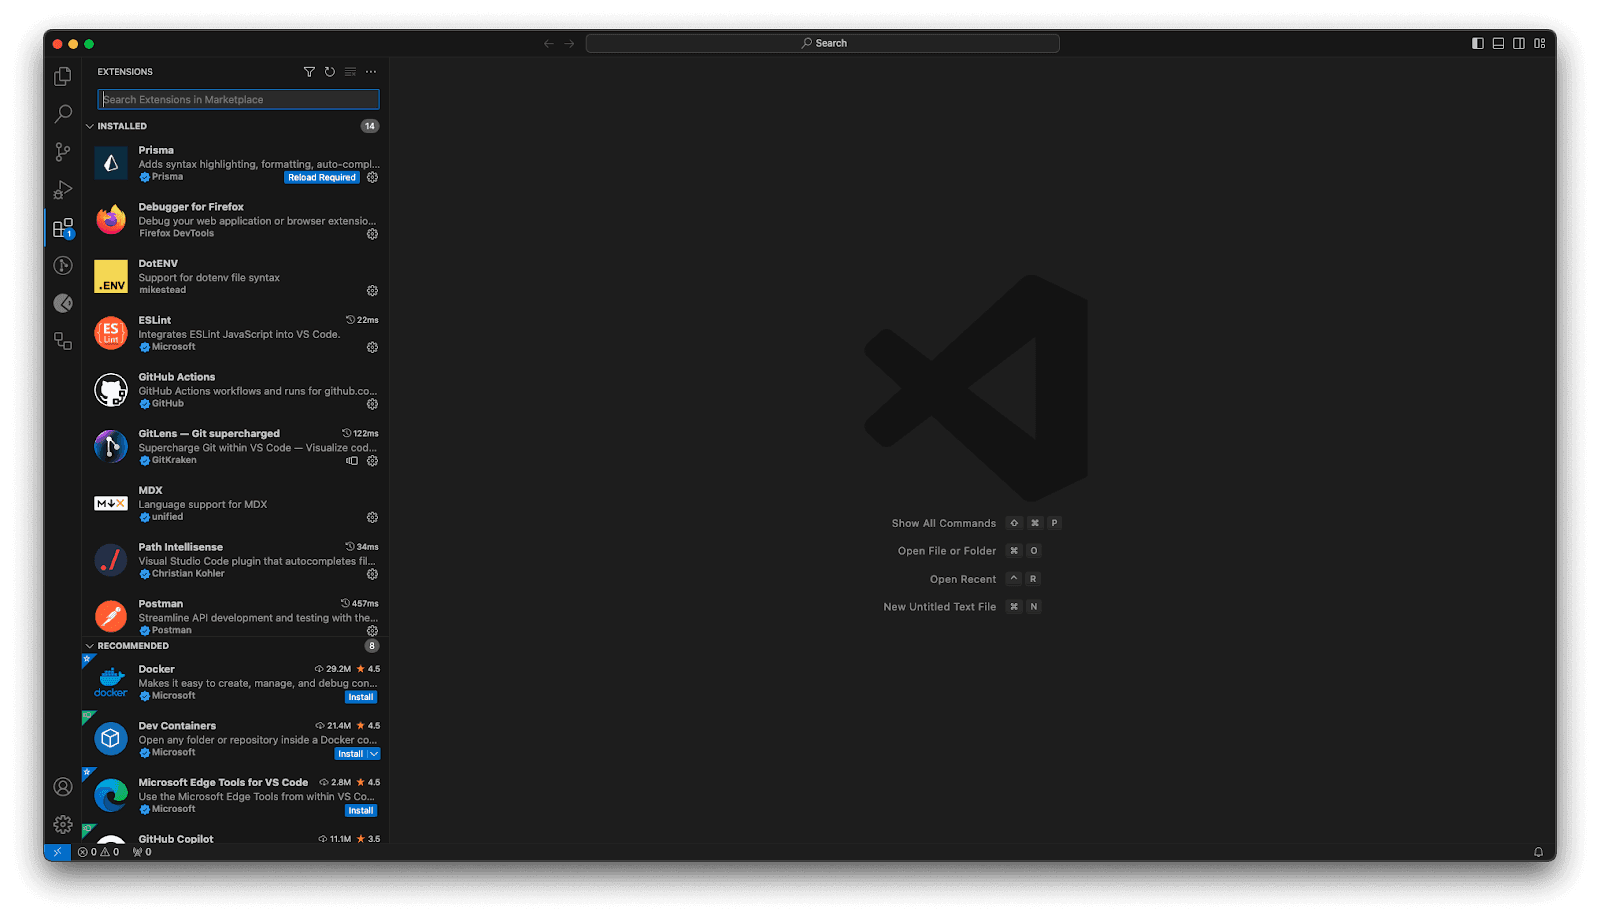
Task: Open the notifications bell in status bar
Action: [1538, 852]
